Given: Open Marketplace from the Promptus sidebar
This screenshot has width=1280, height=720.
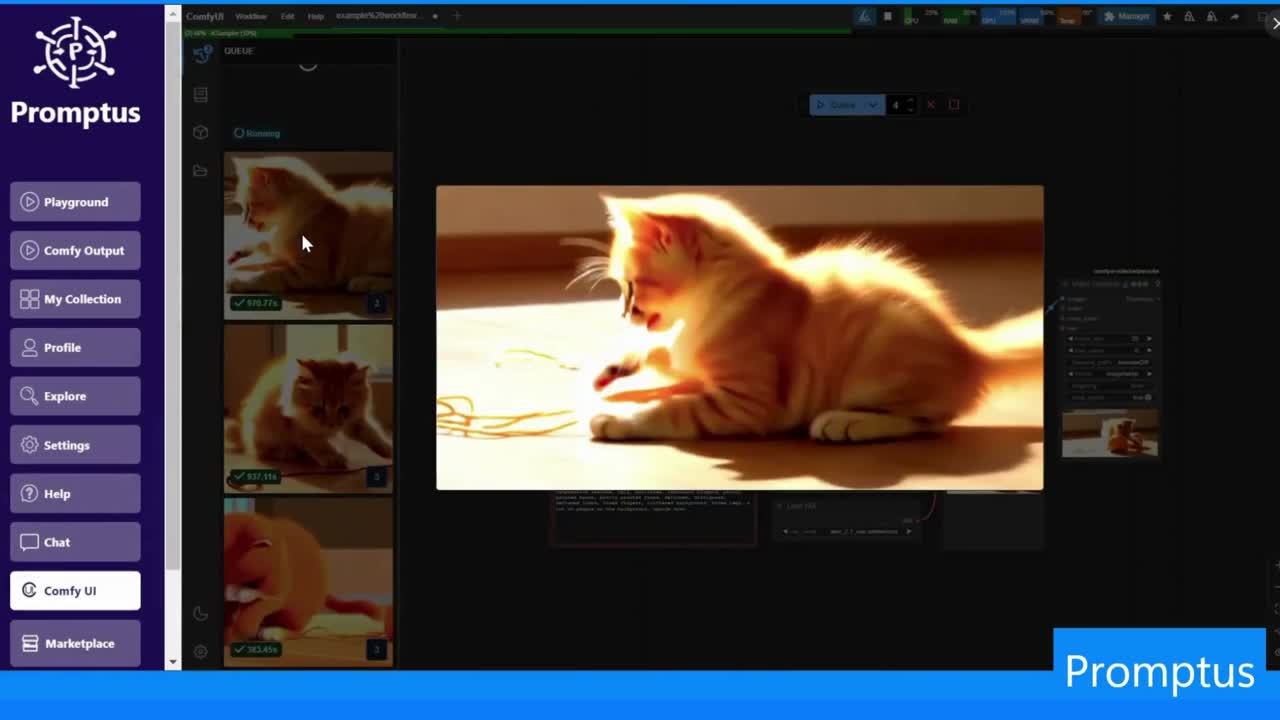Looking at the screenshot, I should (x=75, y=643).
